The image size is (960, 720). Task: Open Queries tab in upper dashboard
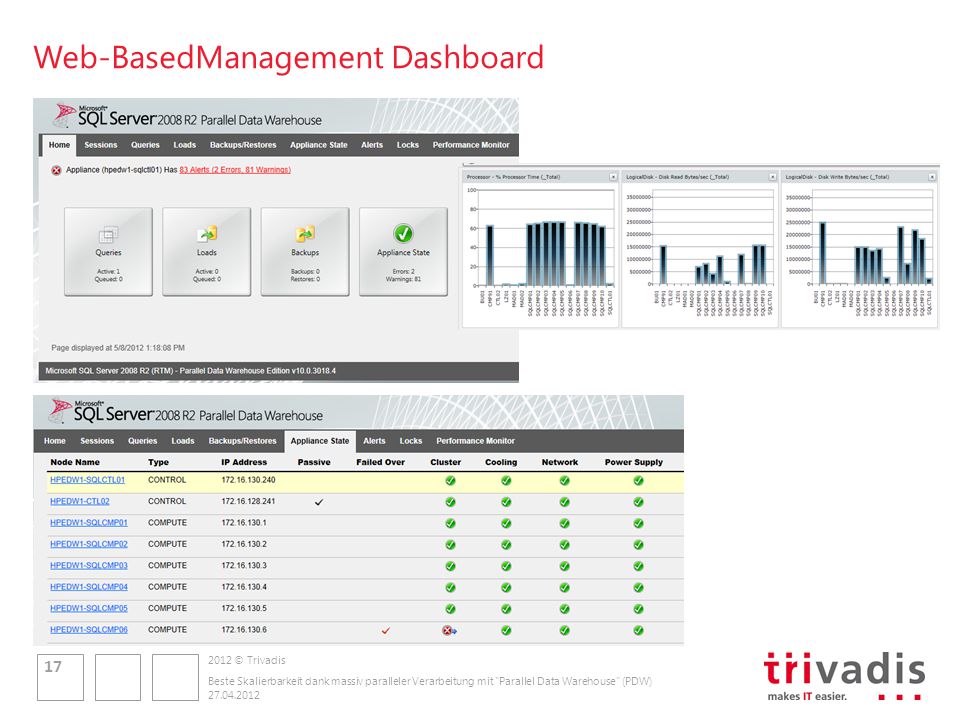point(145,145)
